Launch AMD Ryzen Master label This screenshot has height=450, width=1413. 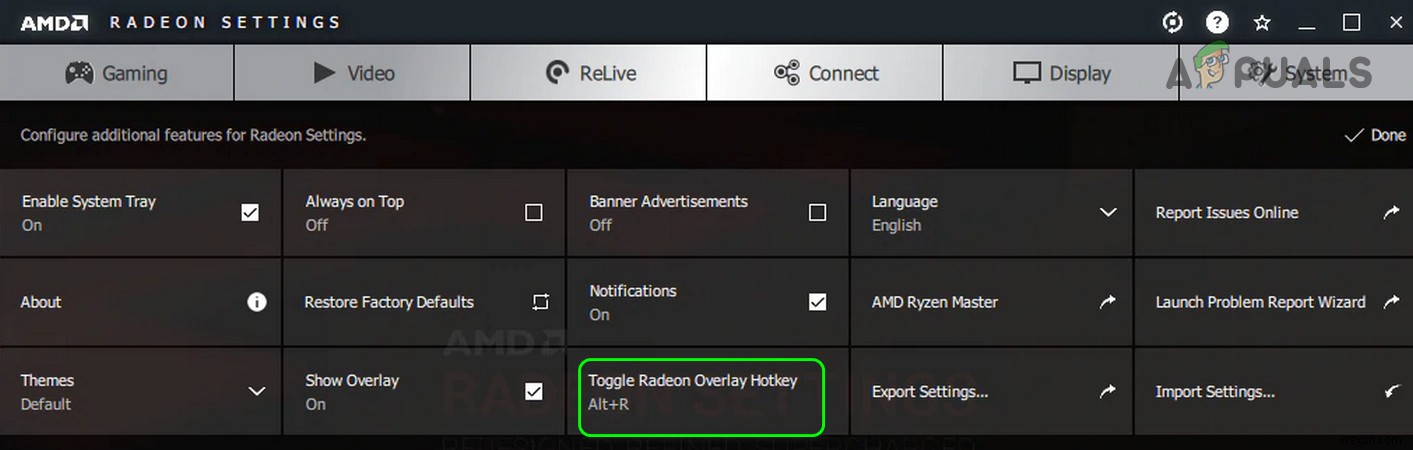click(935, 302)
